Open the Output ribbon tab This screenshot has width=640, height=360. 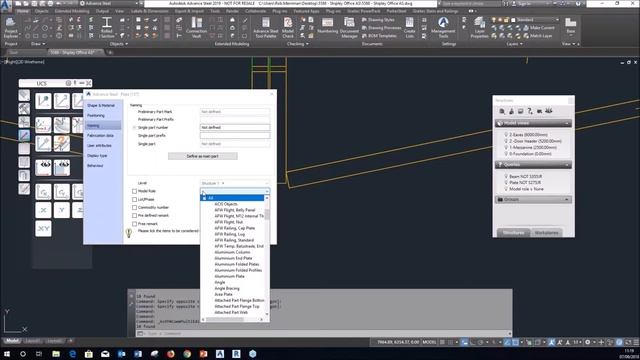(x=102, y=11)
